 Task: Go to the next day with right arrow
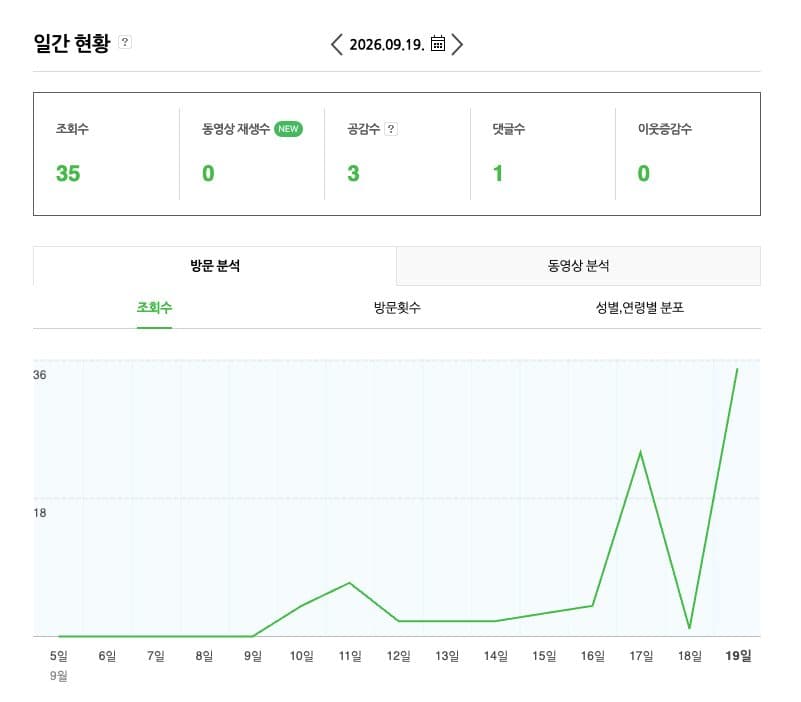click(458, 44)
